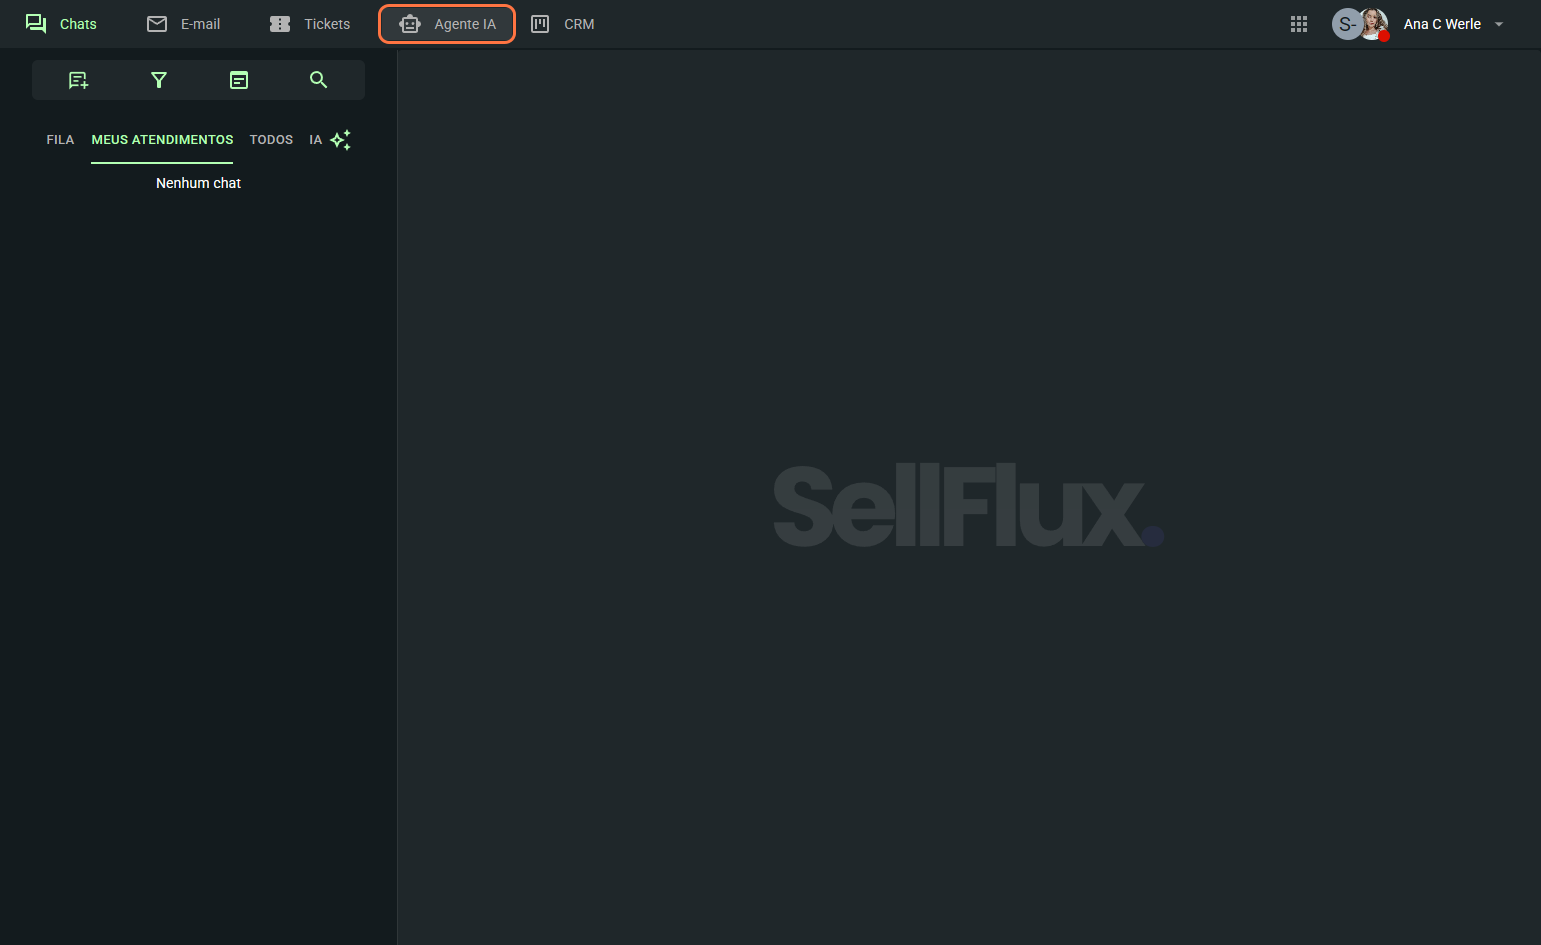Click the Tickets ticket icon

pyautogui.click(x=280, y=24)
